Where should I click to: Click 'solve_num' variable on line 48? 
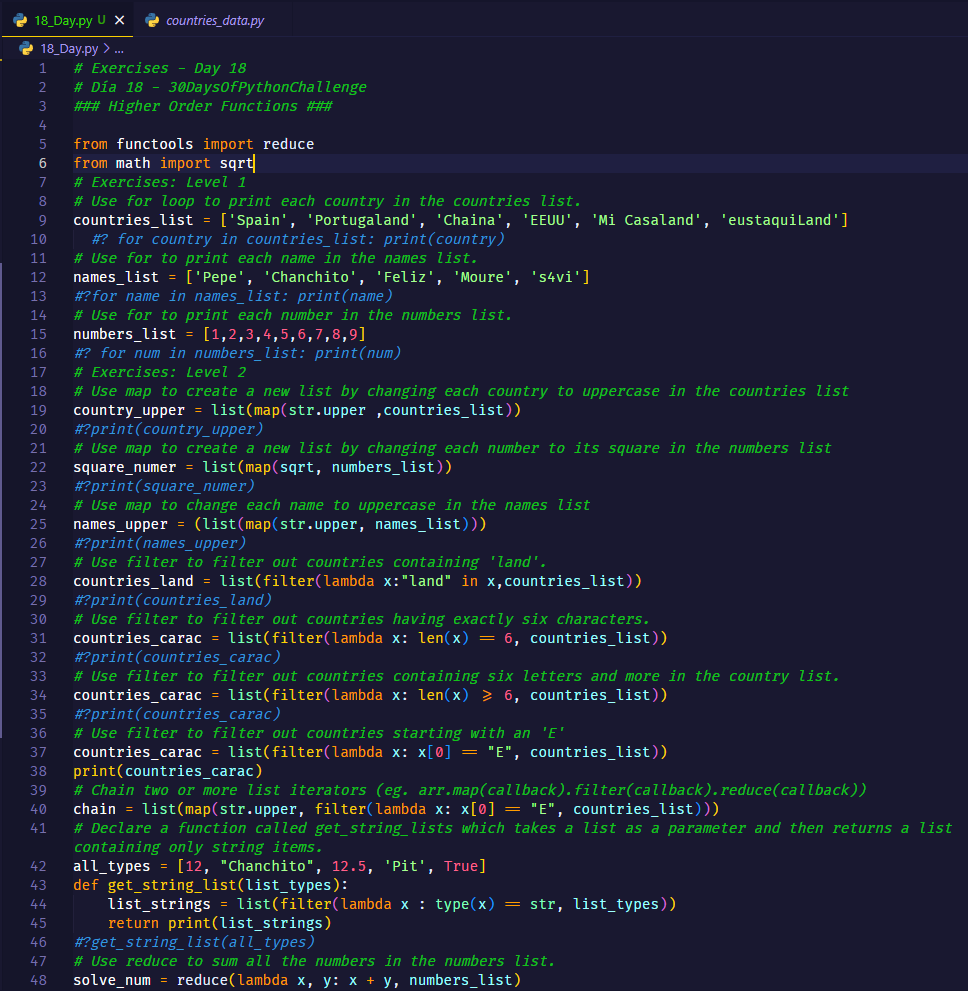(x=112, y=980)
